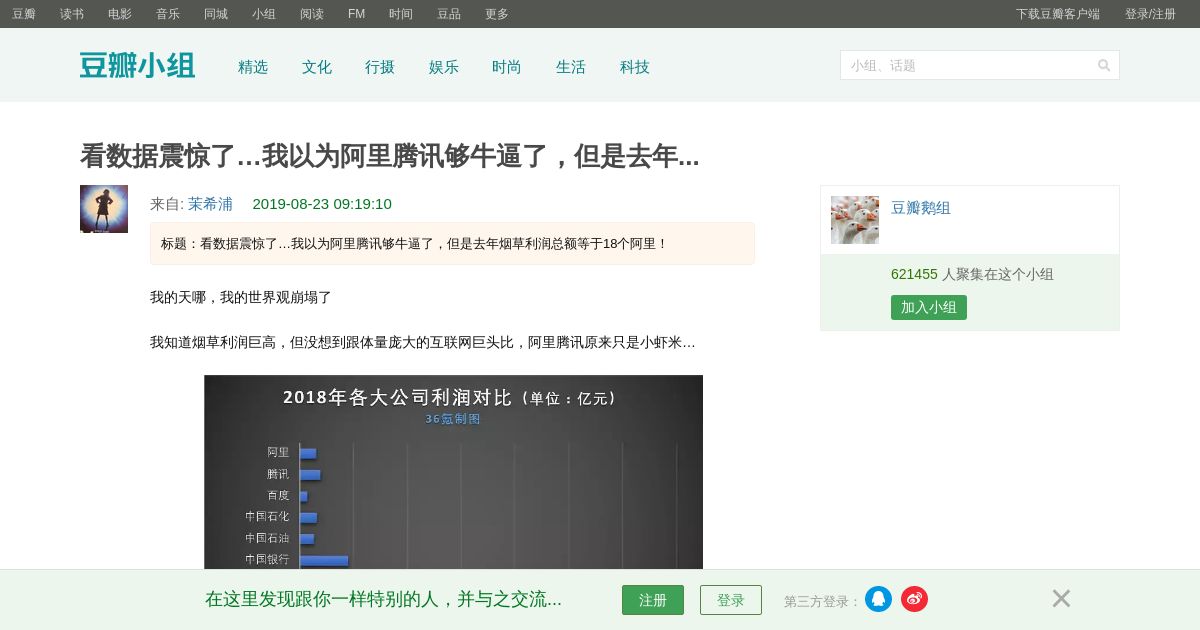Open the 豆瓣鹅组 group thumbnail
1200x630 pixels.
[855, 220]
